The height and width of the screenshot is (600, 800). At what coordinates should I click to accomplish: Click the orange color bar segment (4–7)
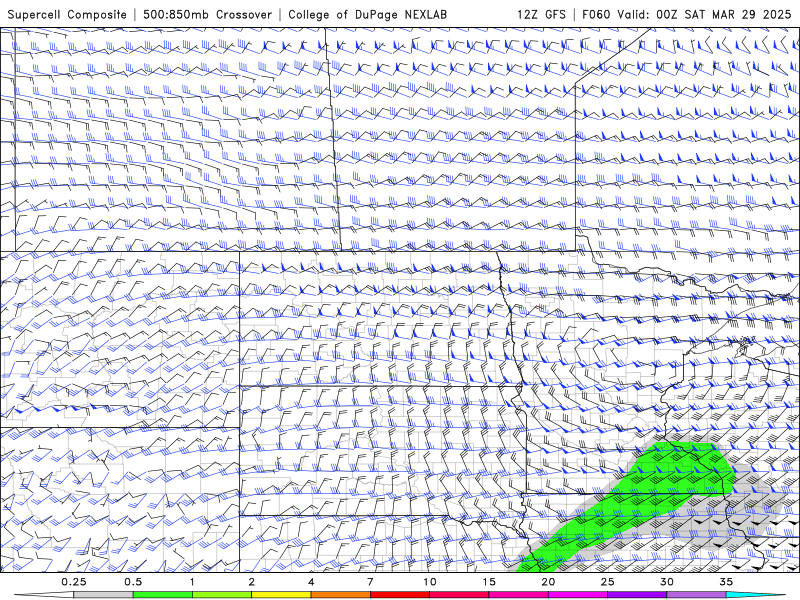click(340, 595)
